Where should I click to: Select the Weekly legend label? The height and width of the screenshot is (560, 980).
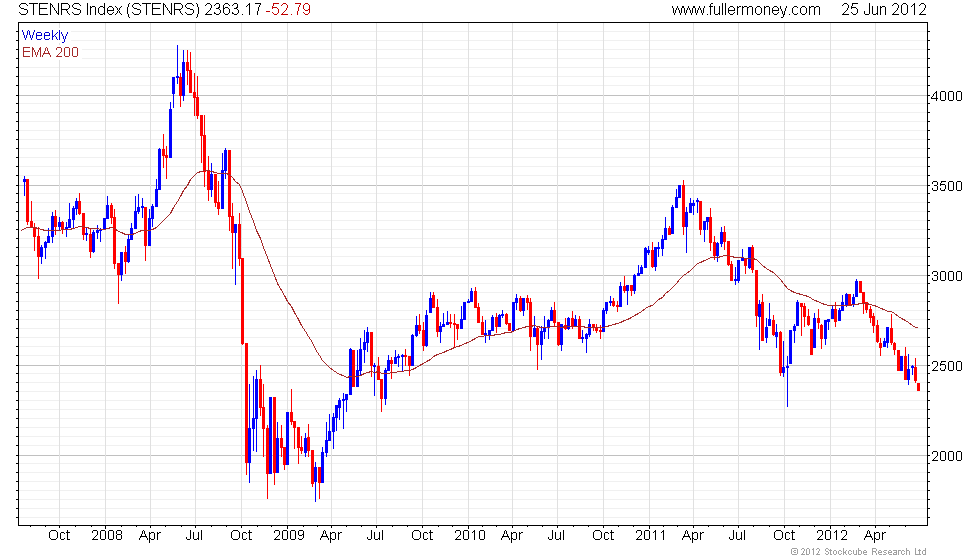pyautogui.click(x=44, y=36)
